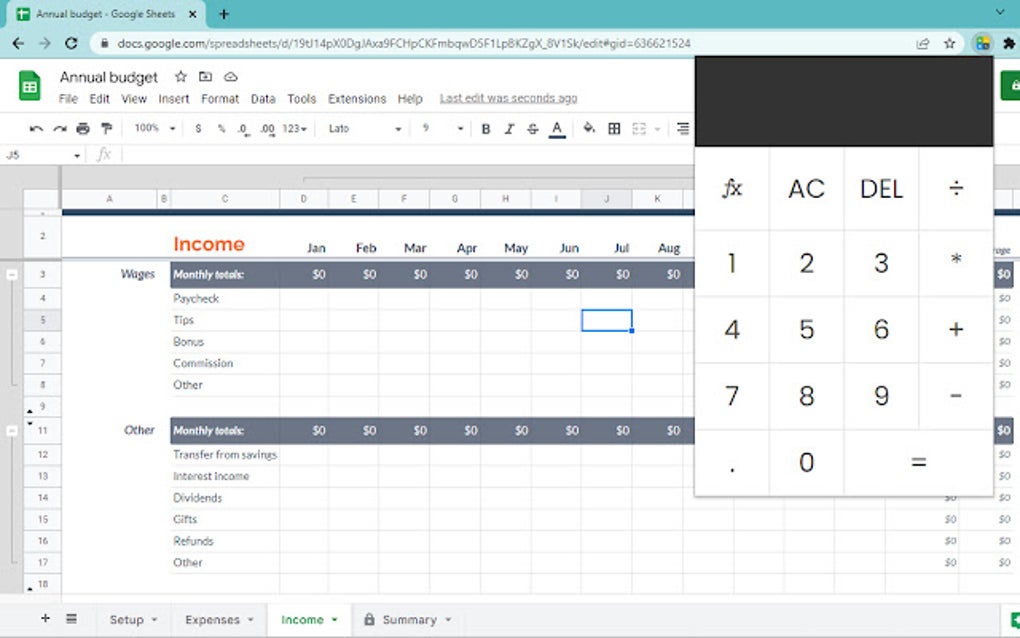Open the Extensions menu
This screenshot has height=638, width=1020.
[357, 99]
